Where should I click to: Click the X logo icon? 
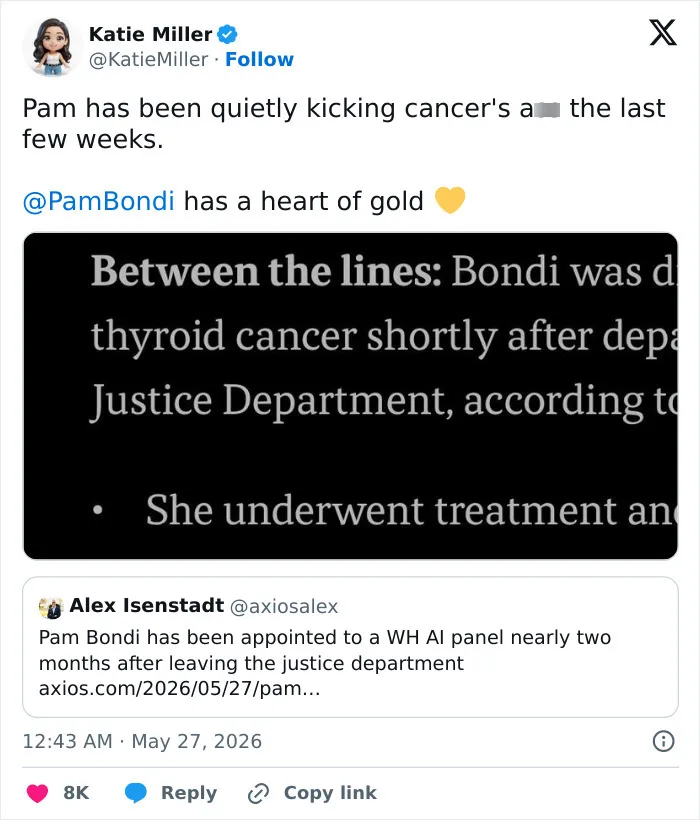(x=663, y=32)
